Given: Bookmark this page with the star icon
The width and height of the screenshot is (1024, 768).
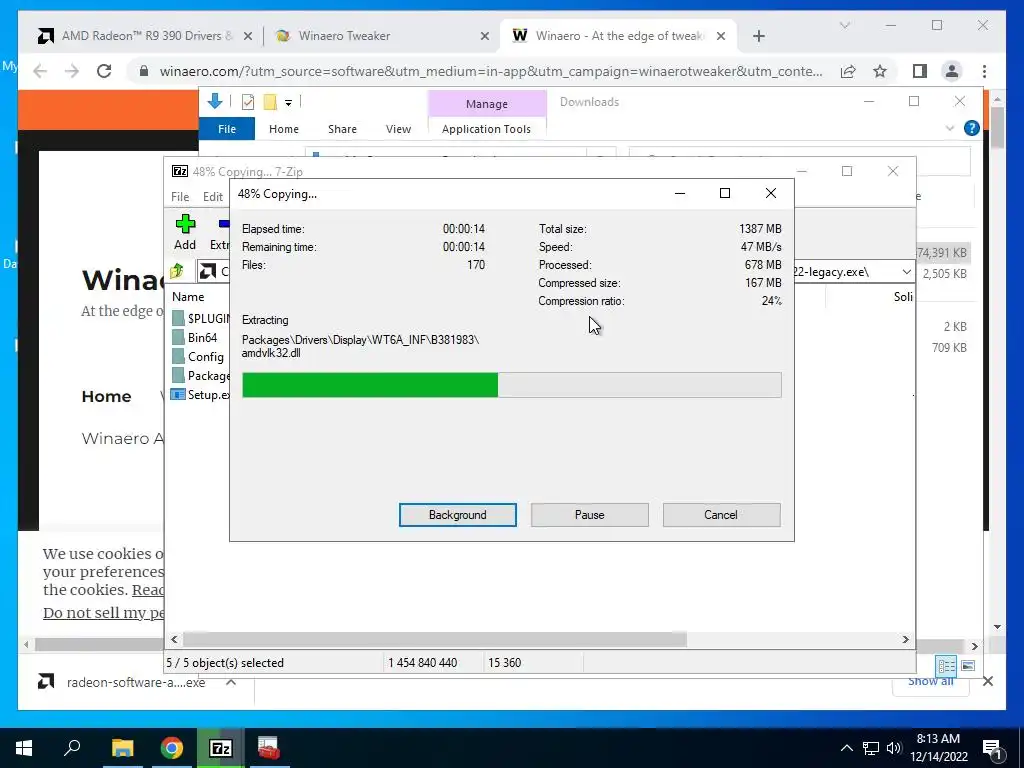Looking at the screenshot, I should pyautogui.click(x=880, y=71).
